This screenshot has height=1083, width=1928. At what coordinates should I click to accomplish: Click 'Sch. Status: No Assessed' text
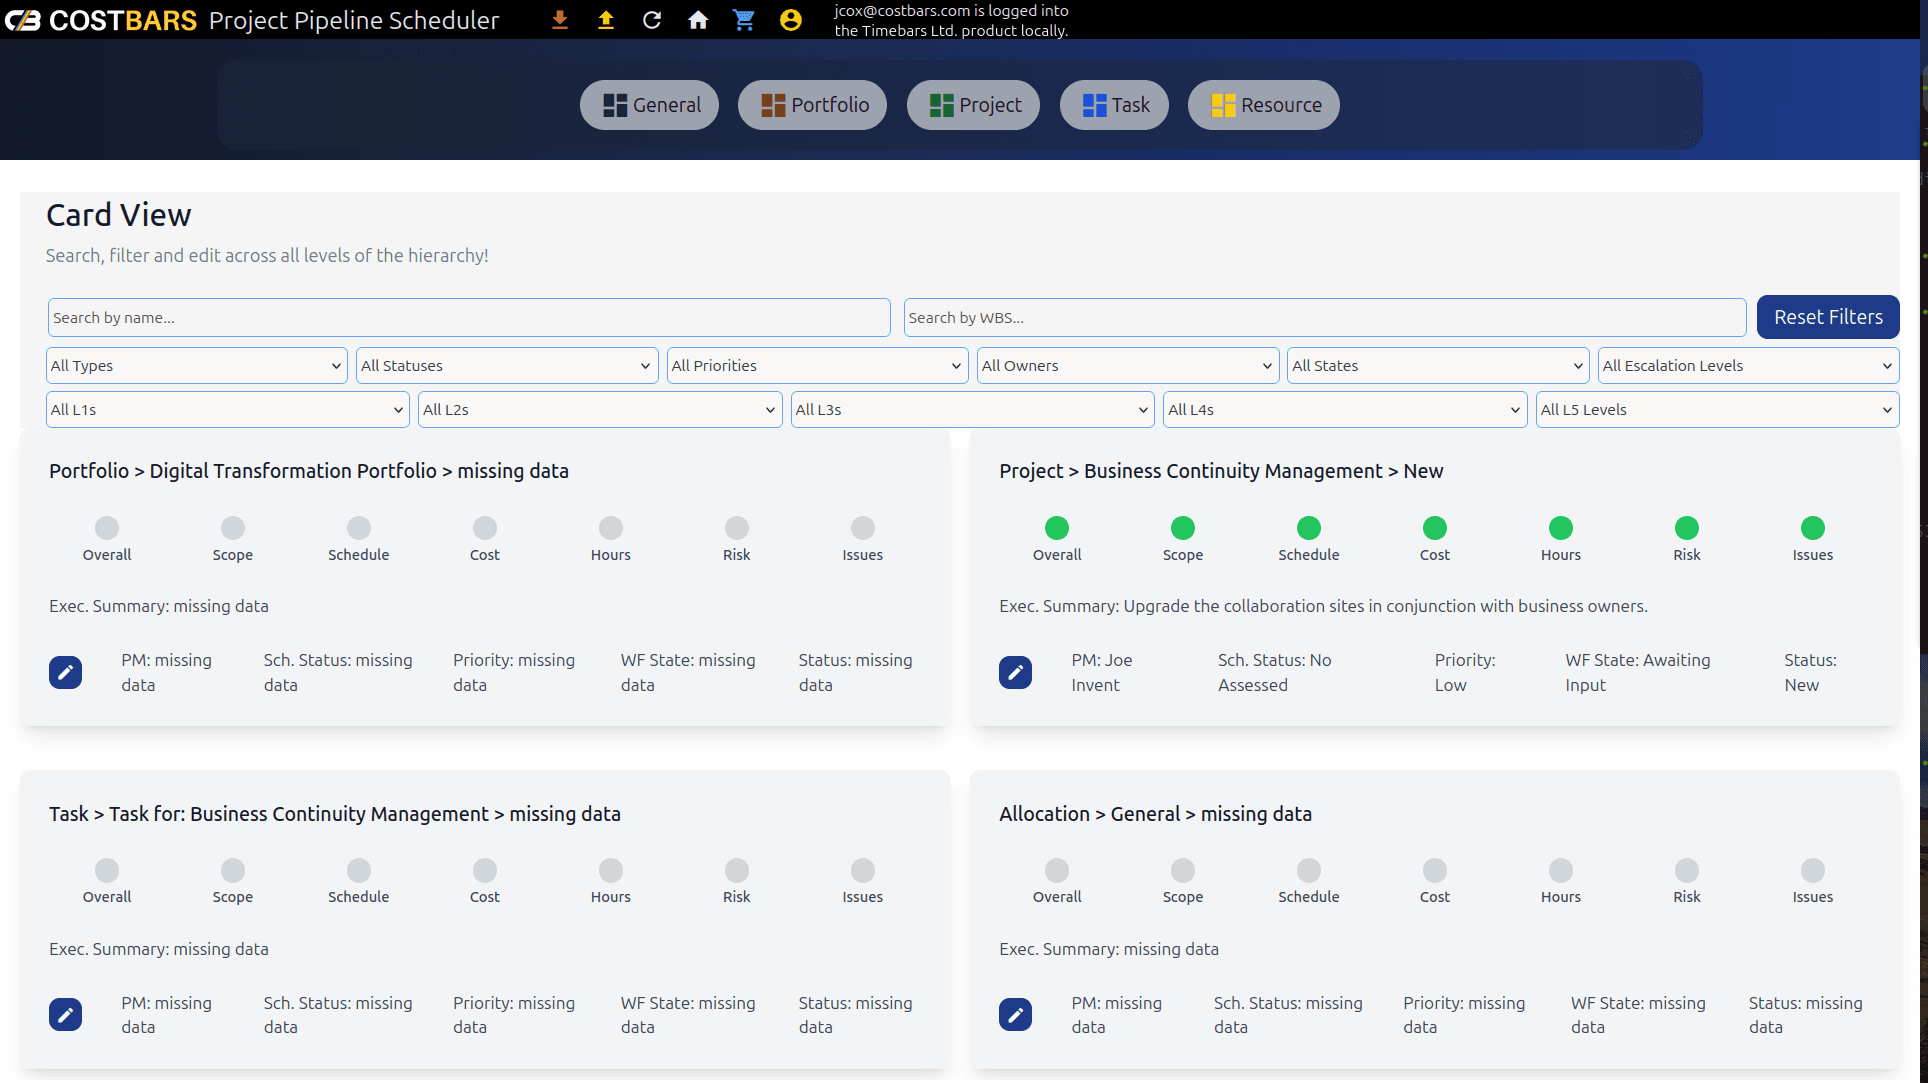[1275, 672]
